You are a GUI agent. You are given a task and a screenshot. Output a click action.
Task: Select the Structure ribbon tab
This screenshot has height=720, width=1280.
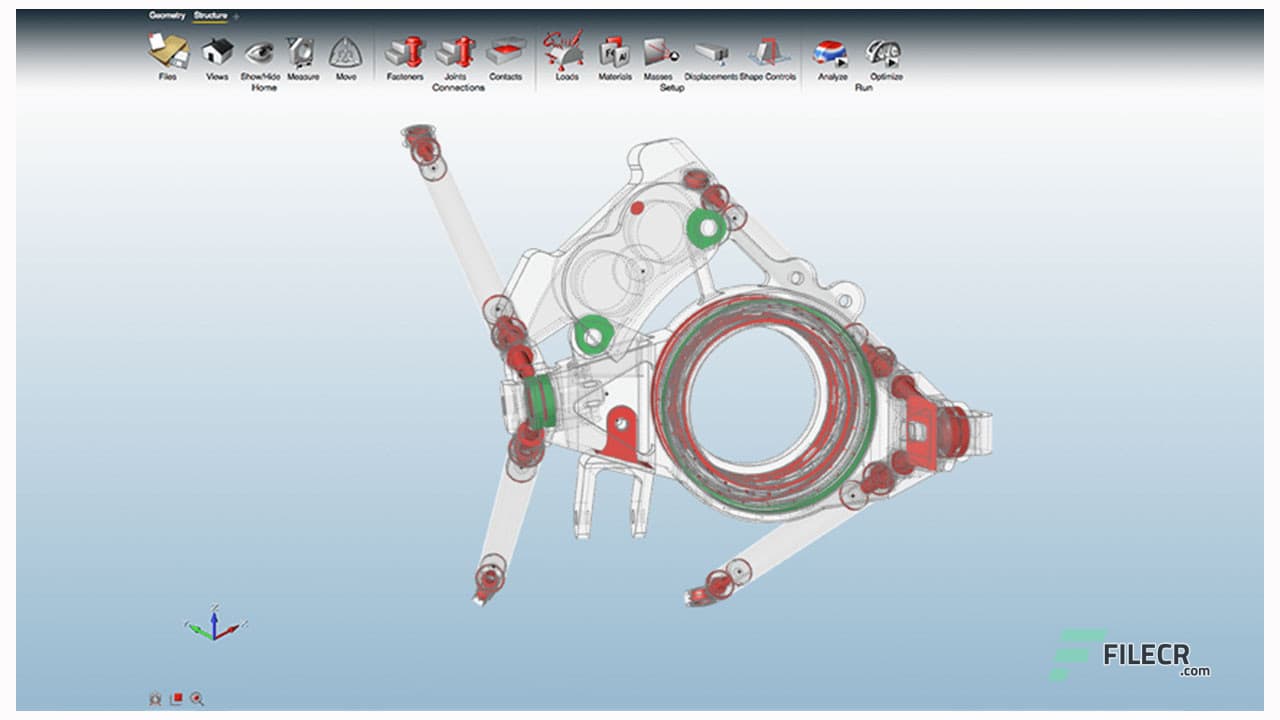[x=210, y=17]
